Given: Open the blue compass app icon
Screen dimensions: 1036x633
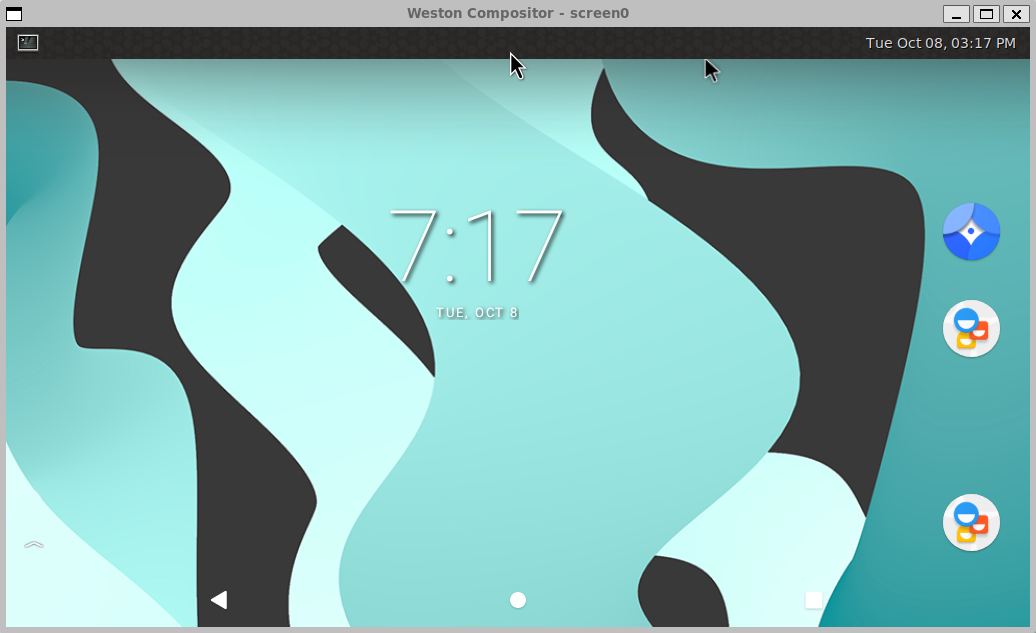Looking at the screenshot, I should [x=971, y=231].
